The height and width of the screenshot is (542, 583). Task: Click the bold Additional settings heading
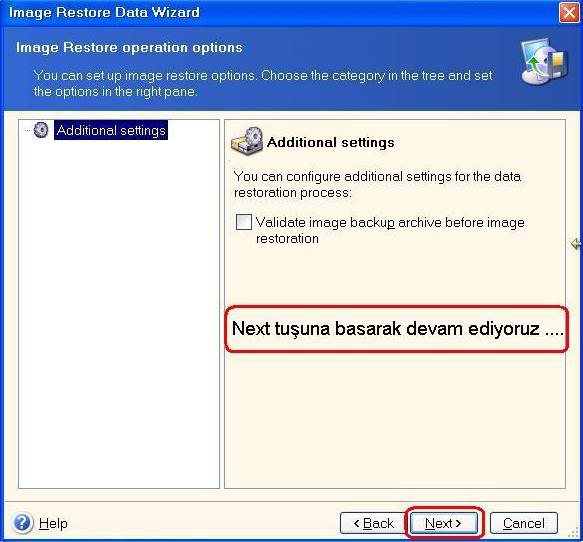331,142
